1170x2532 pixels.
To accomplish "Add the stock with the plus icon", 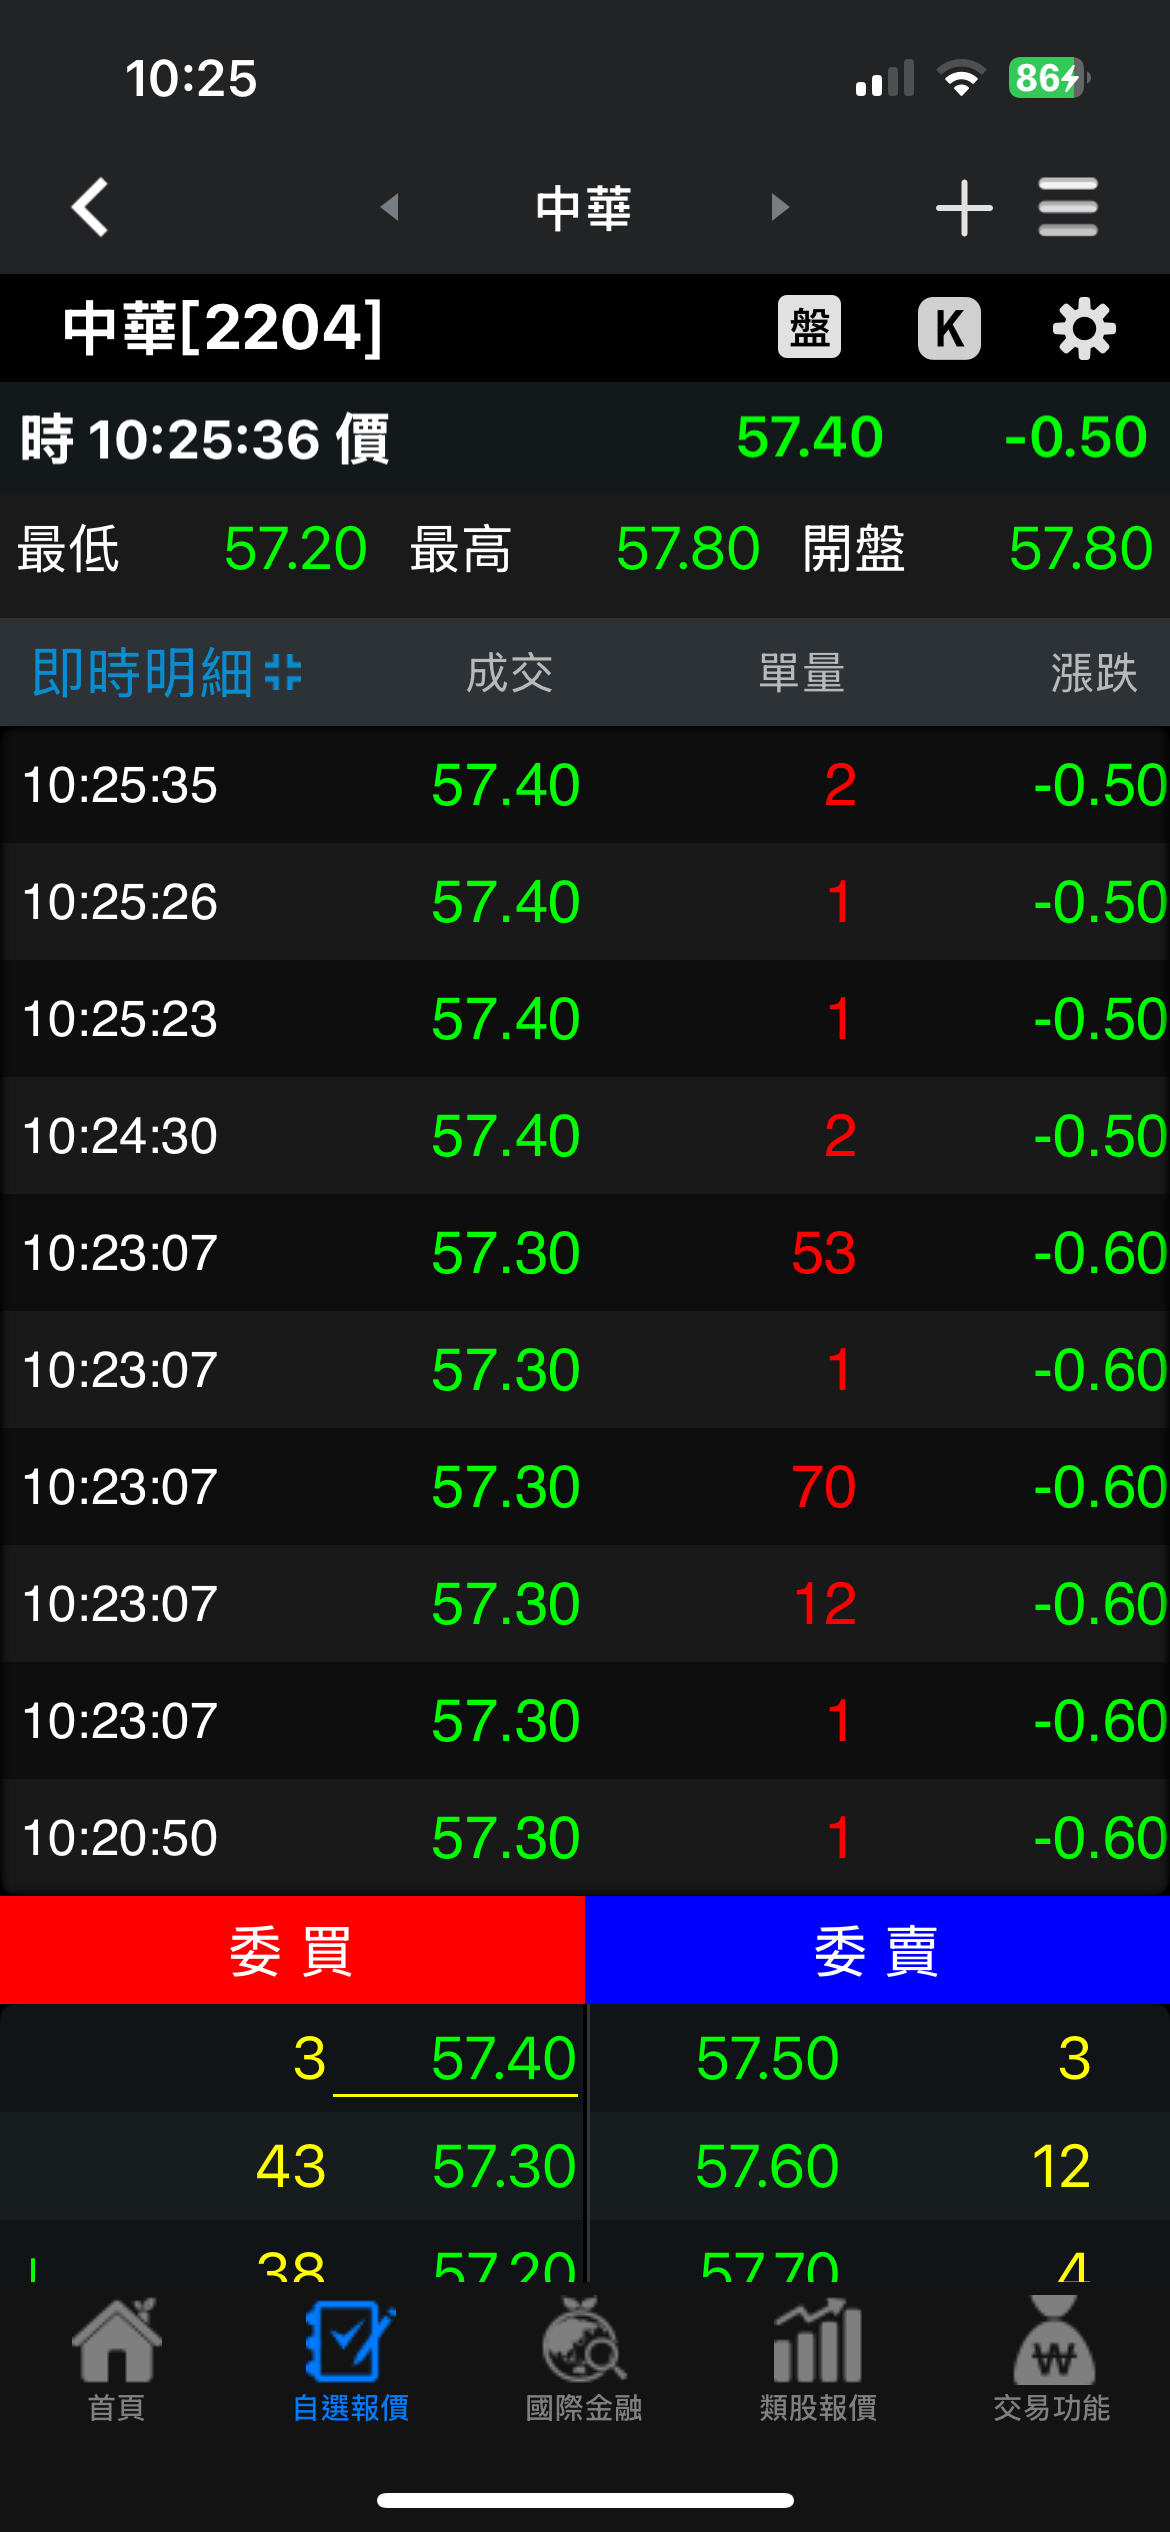I will point(964,207).
